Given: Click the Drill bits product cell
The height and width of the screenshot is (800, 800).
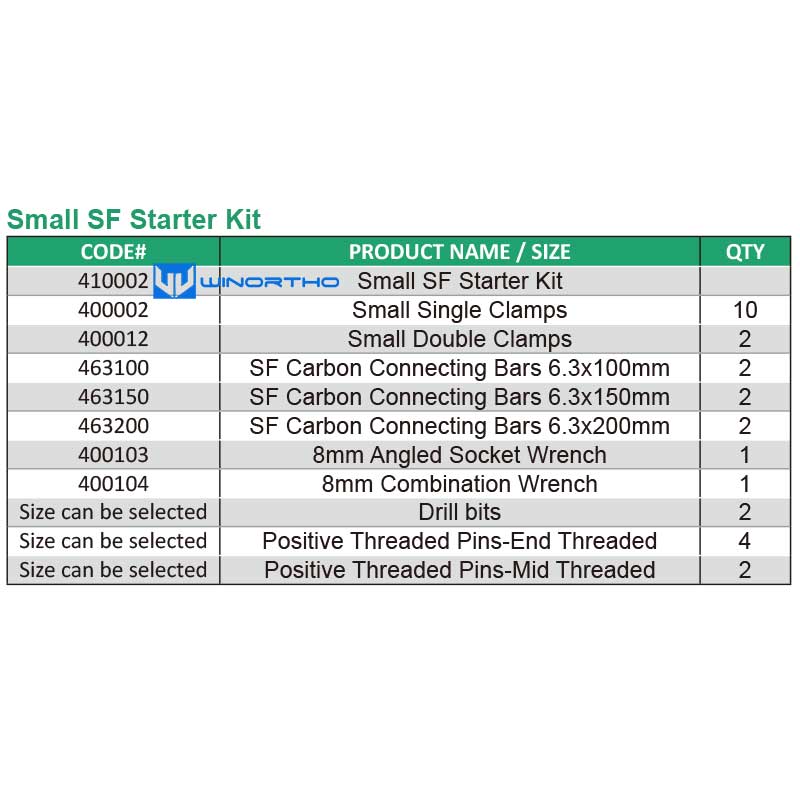Looking at the screenshot, I should [x=460, y=512].
